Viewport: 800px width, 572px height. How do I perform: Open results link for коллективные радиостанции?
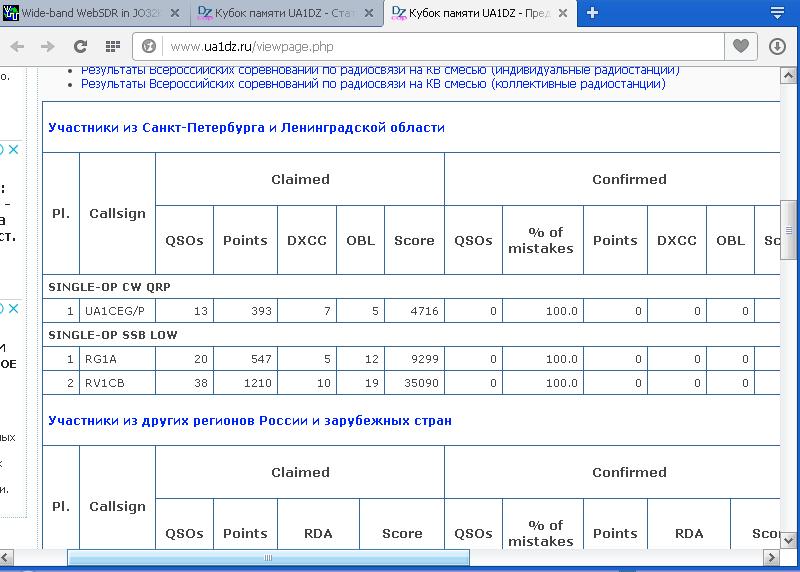point(373,84)
